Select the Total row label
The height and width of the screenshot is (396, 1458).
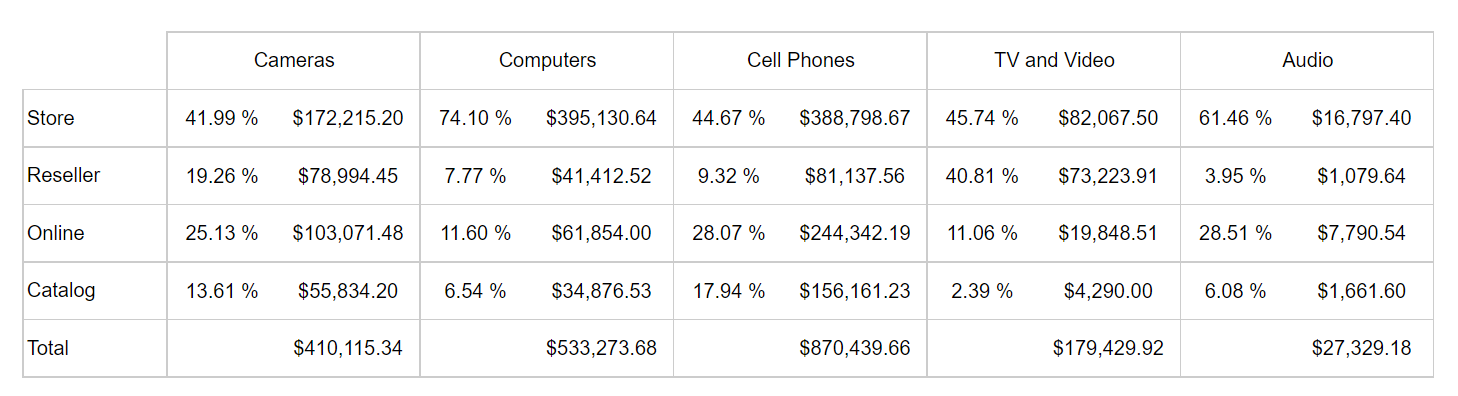tap(48, 348)
